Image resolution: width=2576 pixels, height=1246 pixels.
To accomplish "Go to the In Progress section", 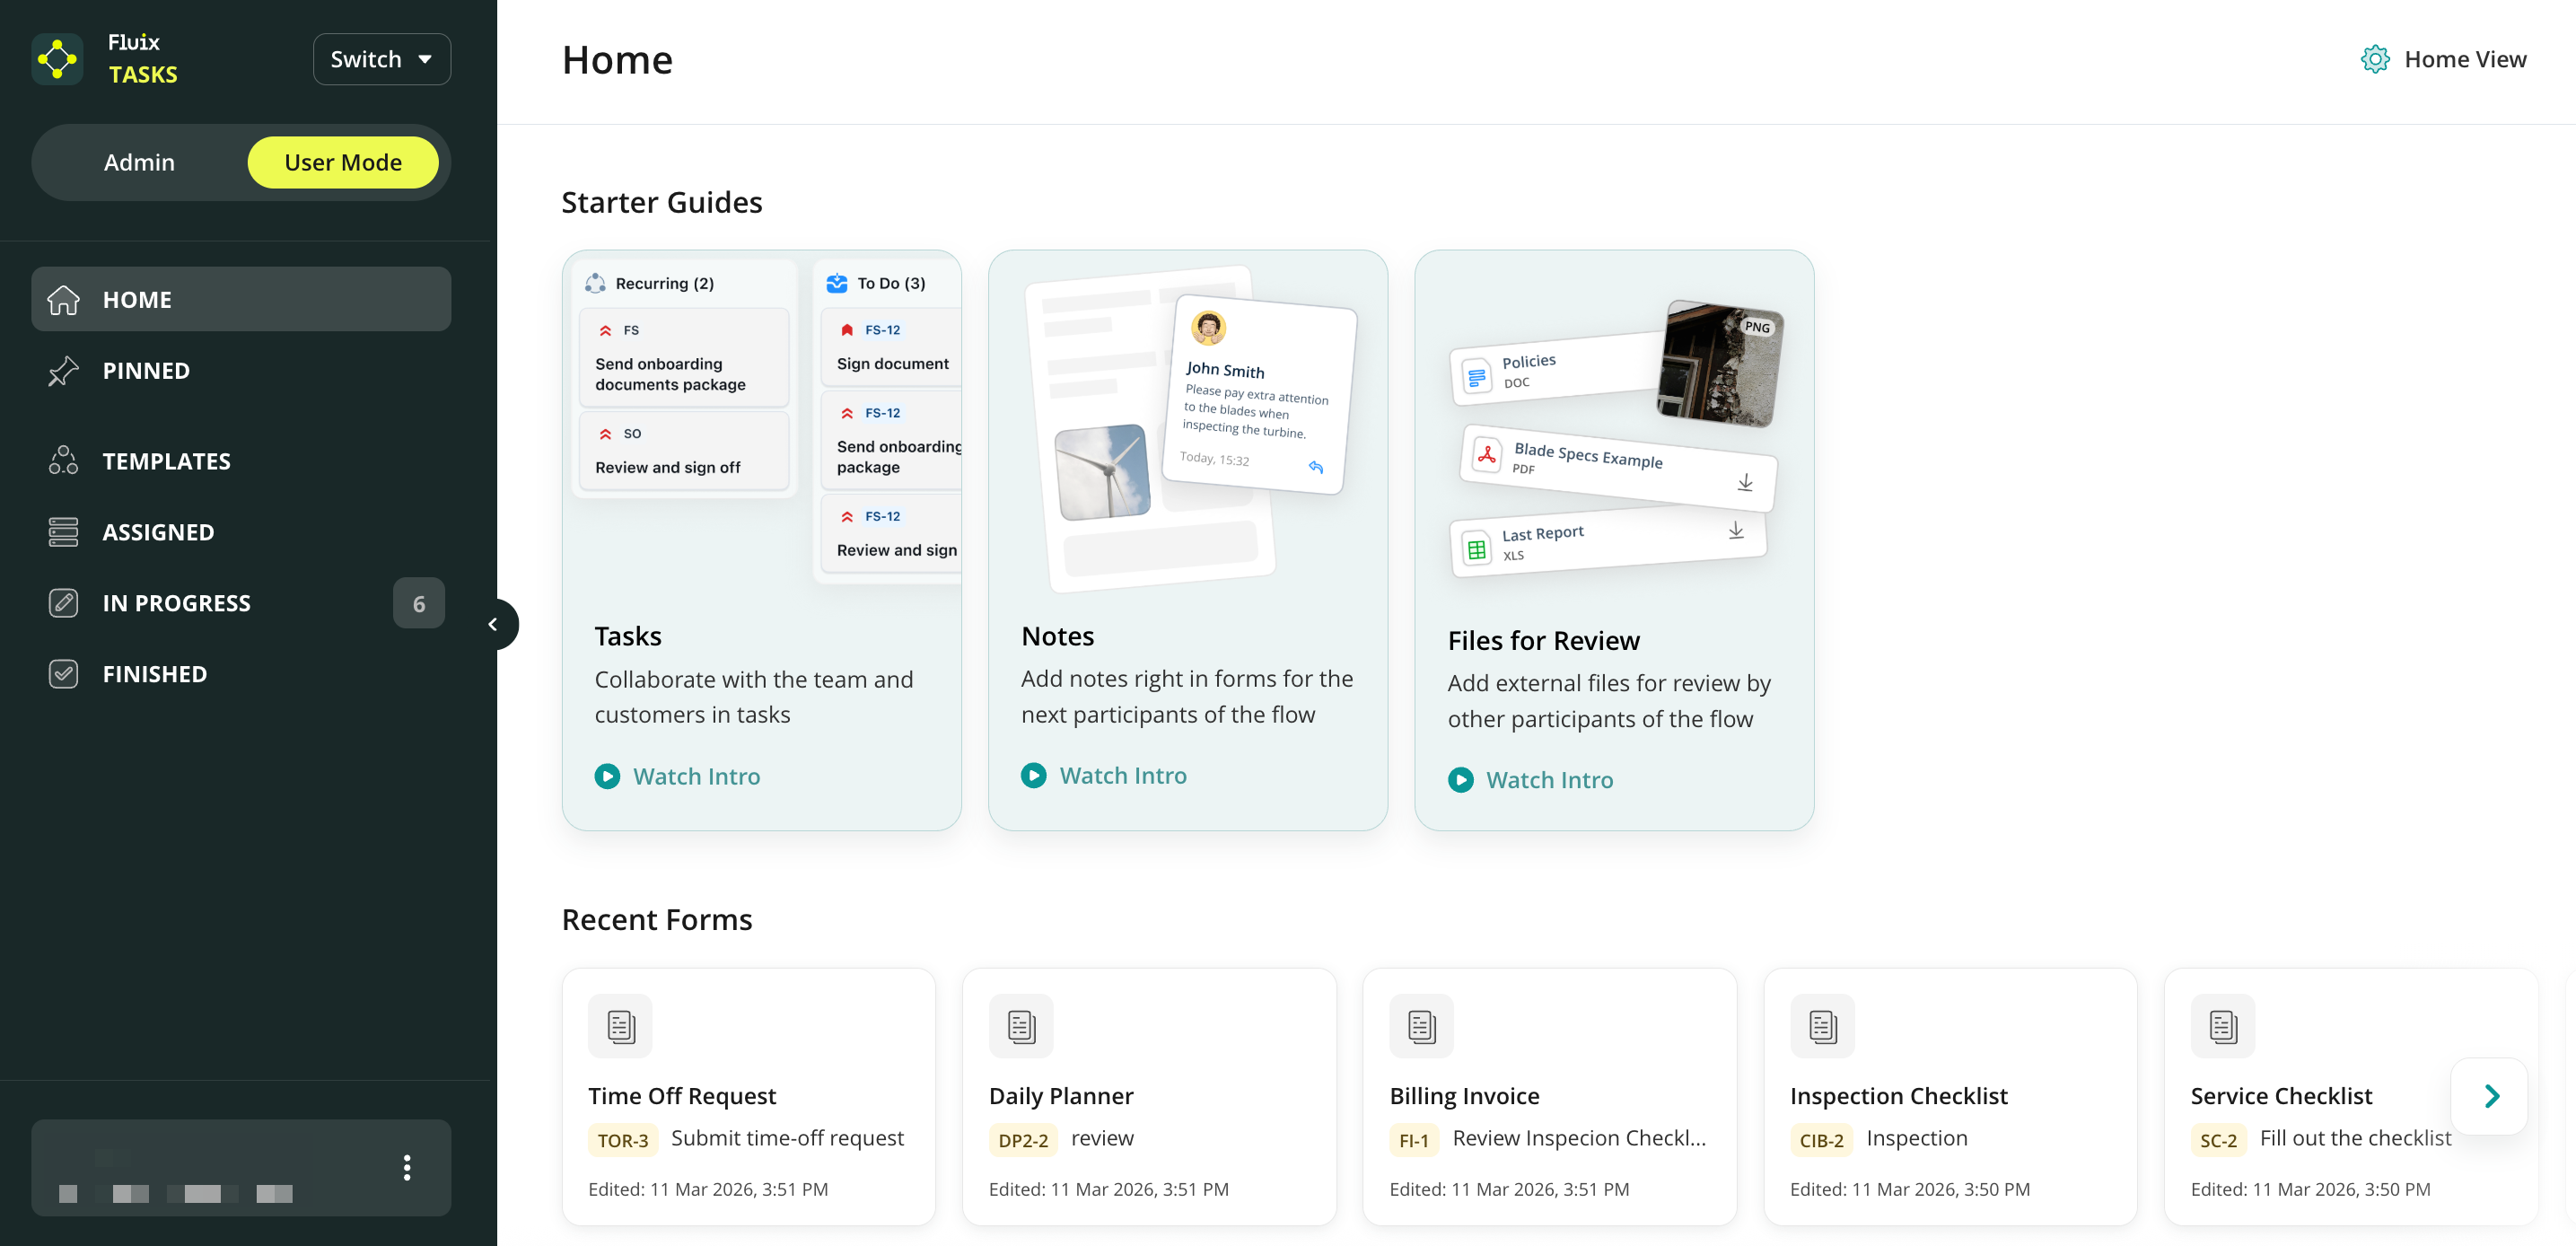I will pos(176,603).
